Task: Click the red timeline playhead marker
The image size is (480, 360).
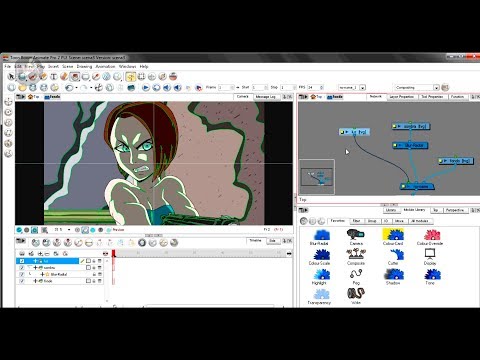Action: pyautogui.click(x=113, y=254)
